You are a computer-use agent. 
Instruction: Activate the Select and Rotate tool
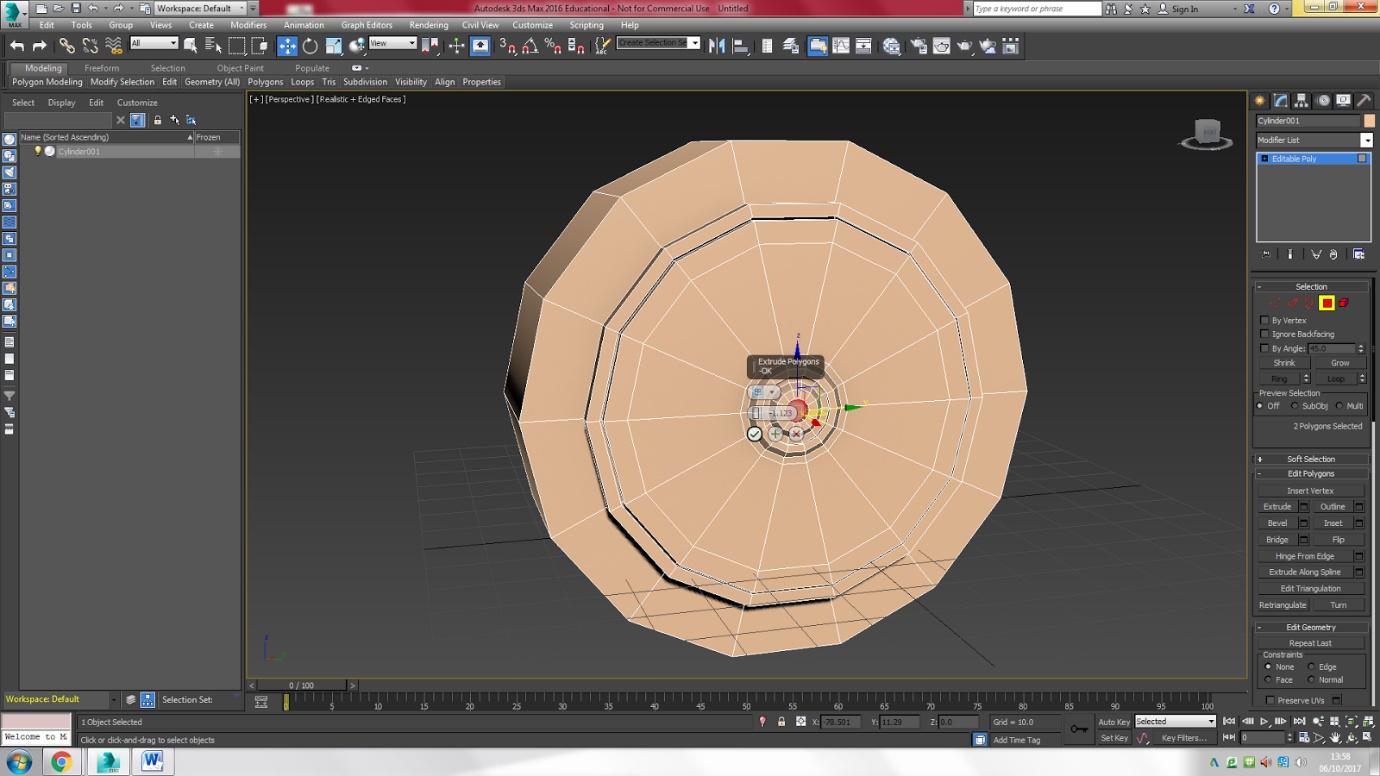310,46
